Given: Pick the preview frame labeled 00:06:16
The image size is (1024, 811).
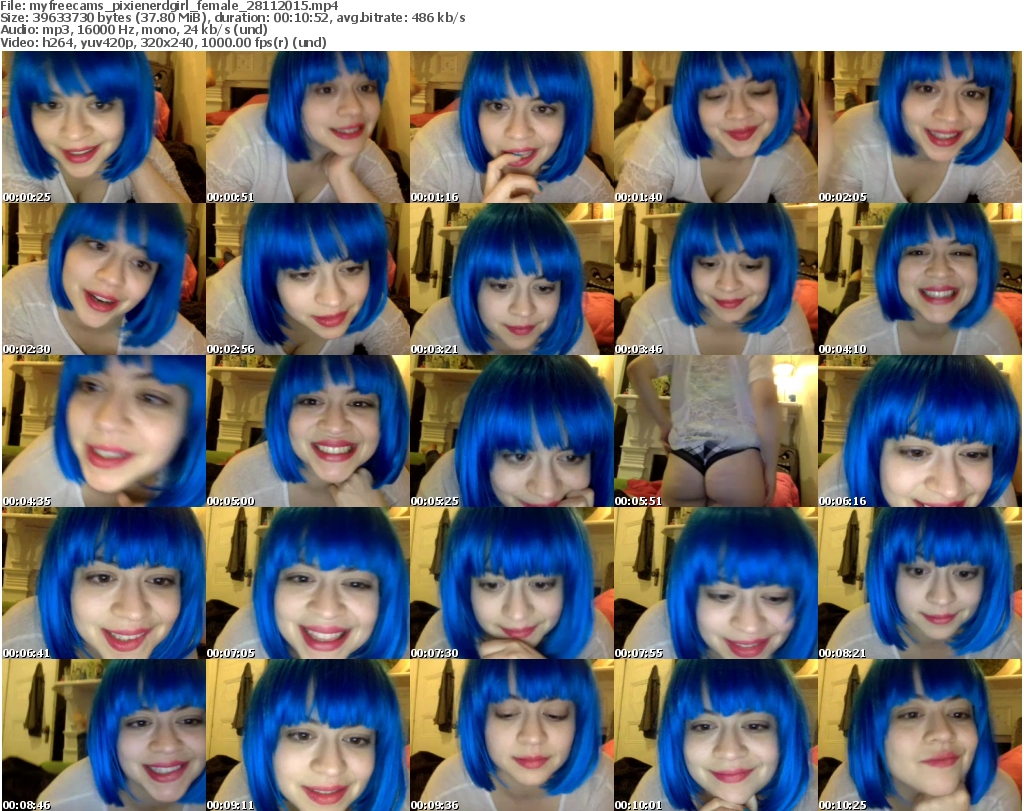Looking at the screenshot, I should click(x=920, y=431).
